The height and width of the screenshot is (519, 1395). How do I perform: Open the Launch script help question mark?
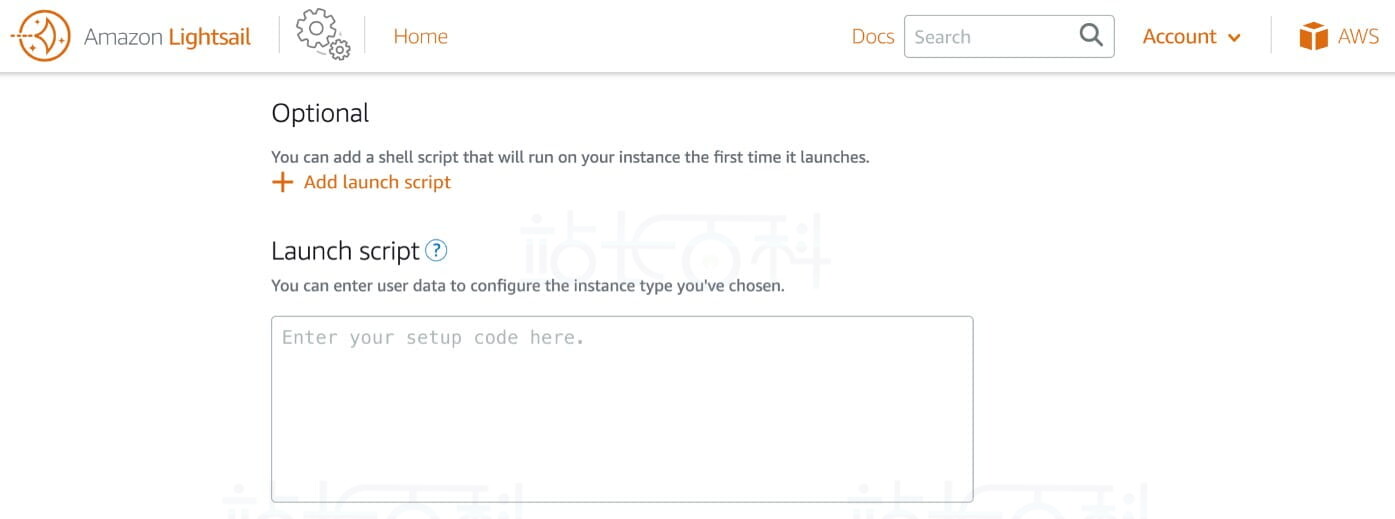pyautogui.click(x=436, y=250)
